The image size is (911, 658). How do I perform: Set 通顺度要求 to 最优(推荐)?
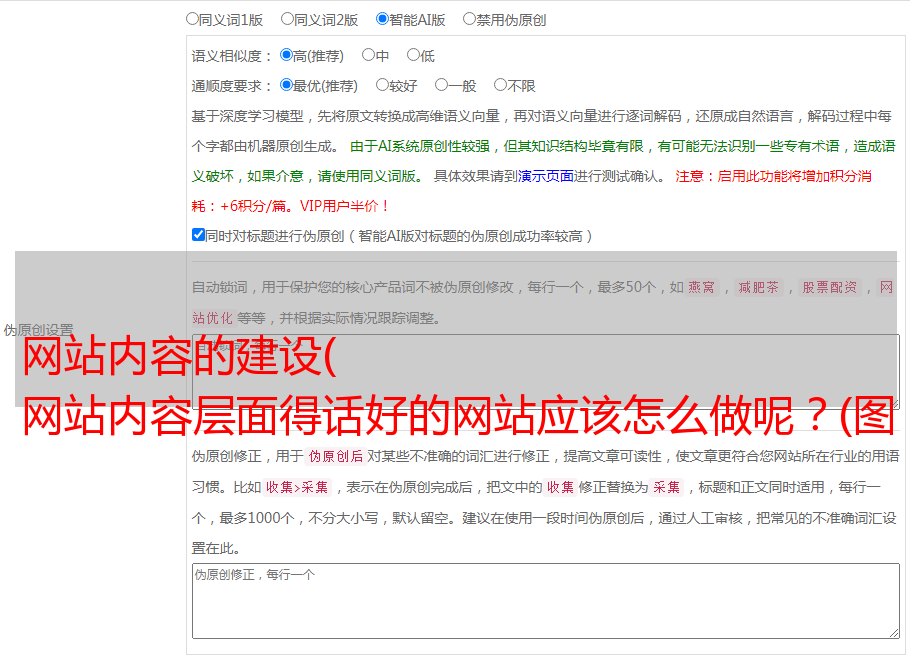point(286,85)
